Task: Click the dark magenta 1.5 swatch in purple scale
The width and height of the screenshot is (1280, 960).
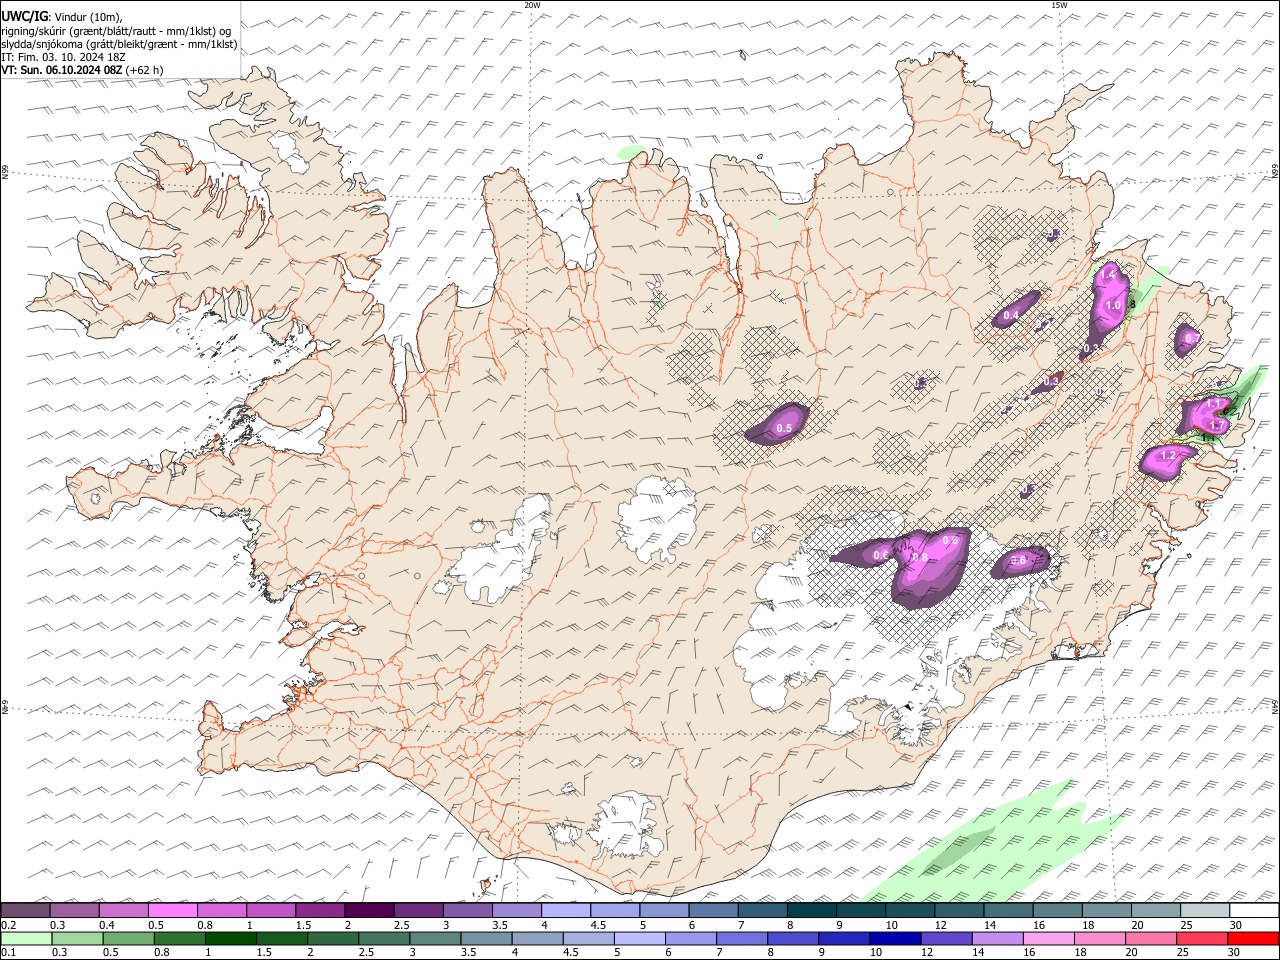Action: point(320,910)
